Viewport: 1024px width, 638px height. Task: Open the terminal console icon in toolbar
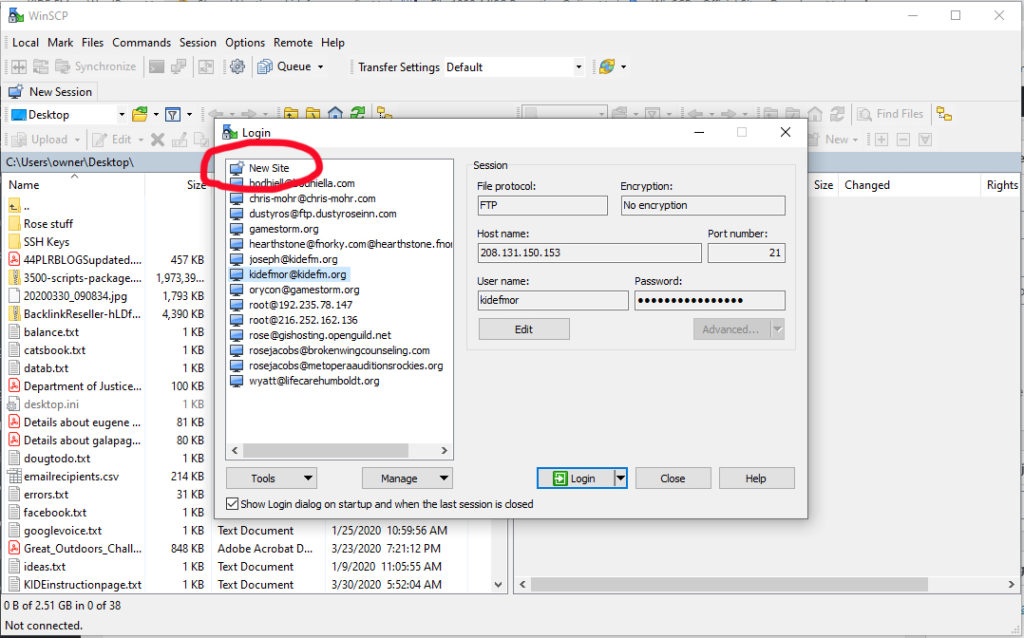click(x=157, y=67)
